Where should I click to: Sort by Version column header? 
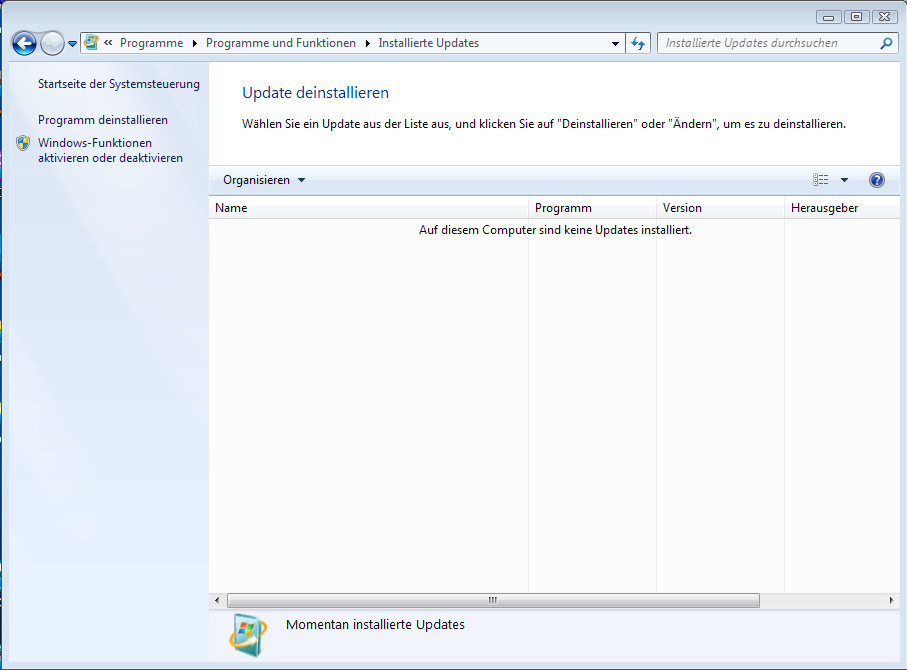tap(720, 208)
